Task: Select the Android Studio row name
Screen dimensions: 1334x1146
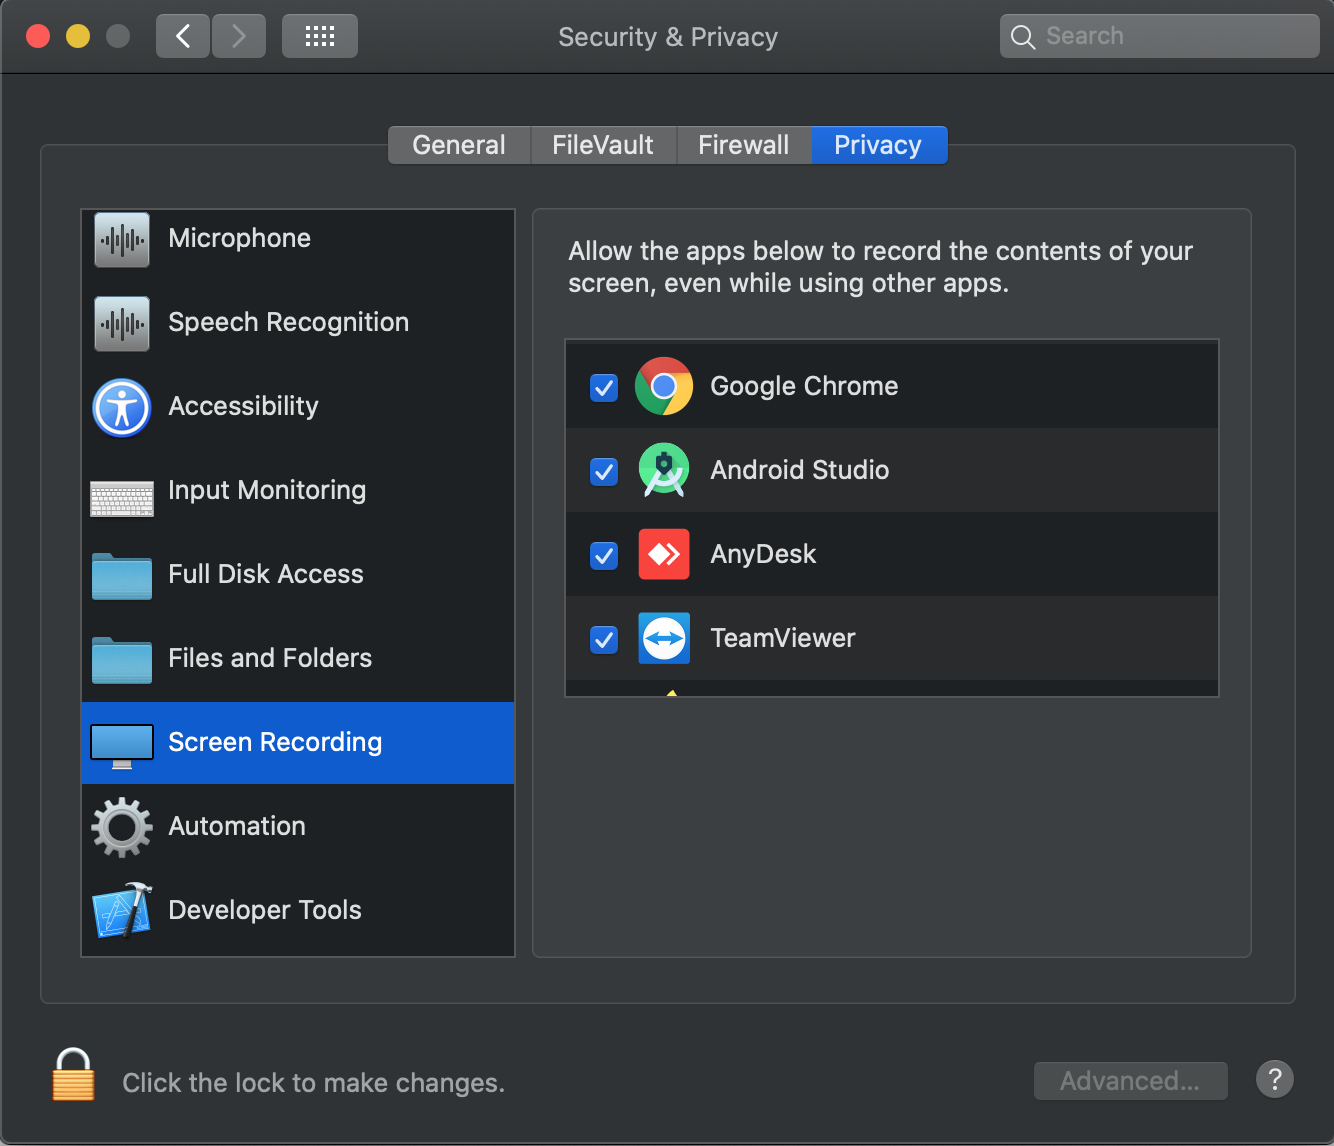Action: click(800, 470)
